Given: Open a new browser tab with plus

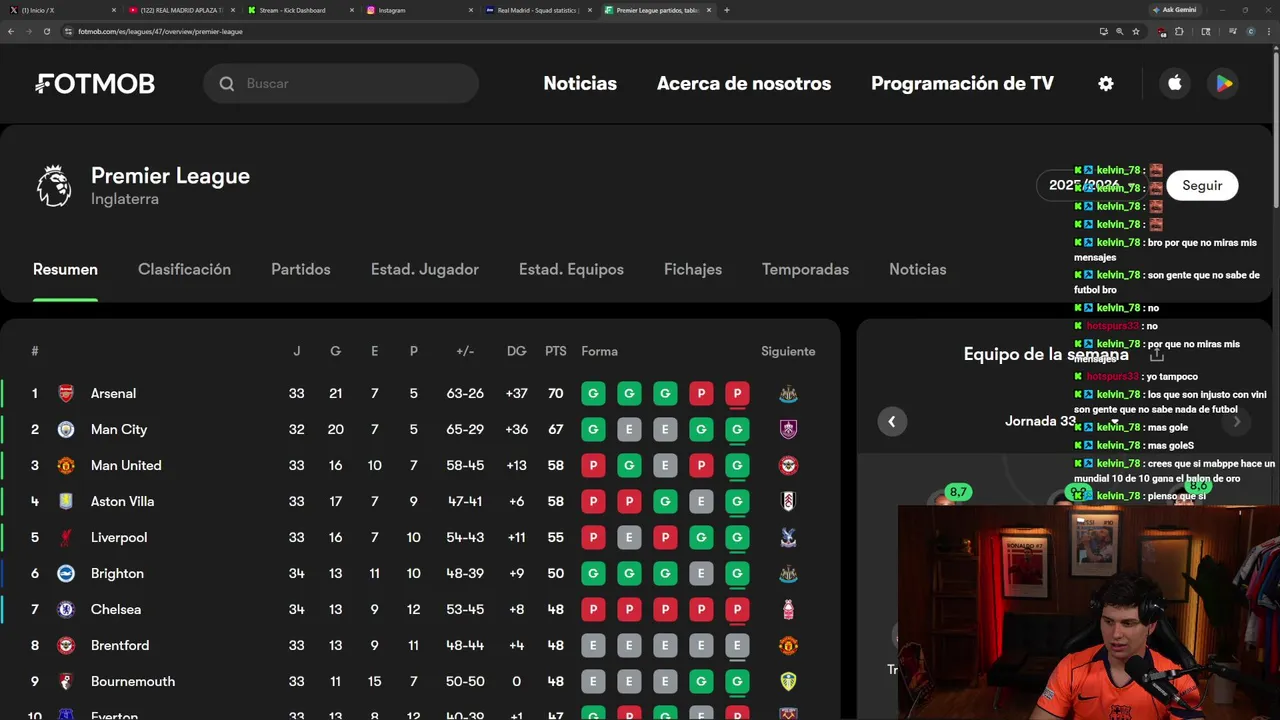Looking at the screenshot, I should tap(726, 10).
